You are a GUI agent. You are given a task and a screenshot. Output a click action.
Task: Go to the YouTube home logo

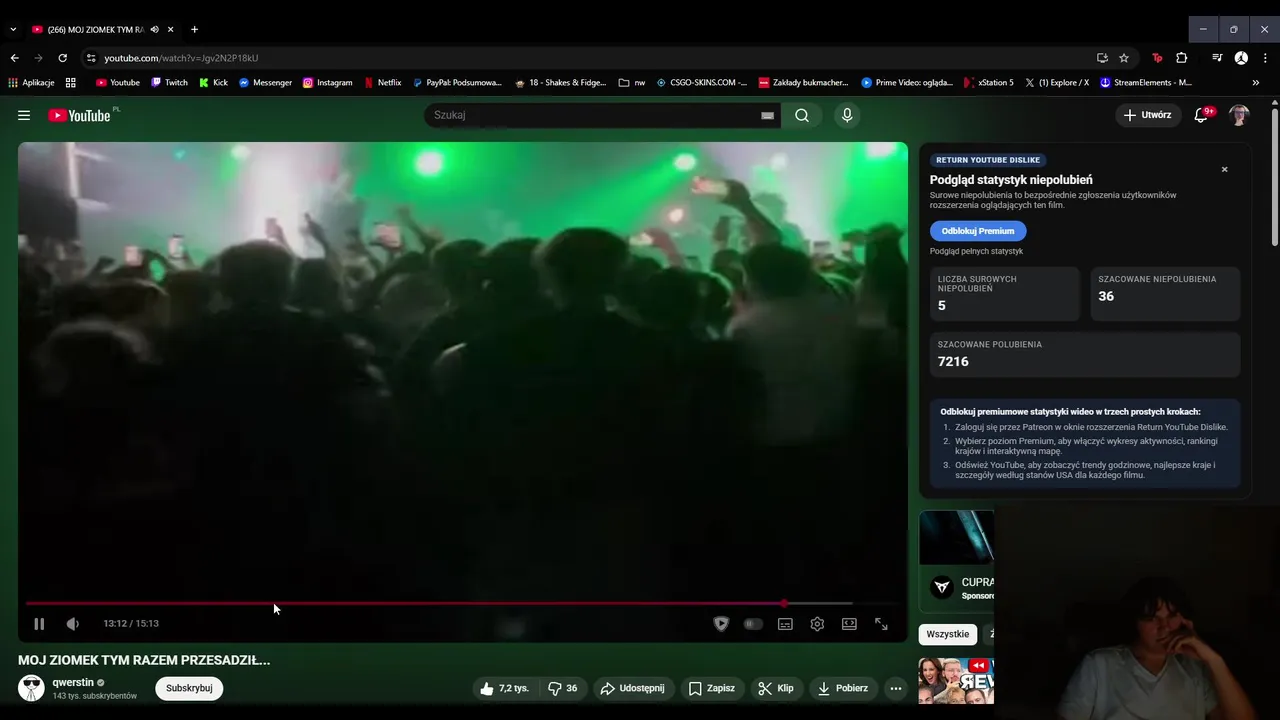click(79, 115)
